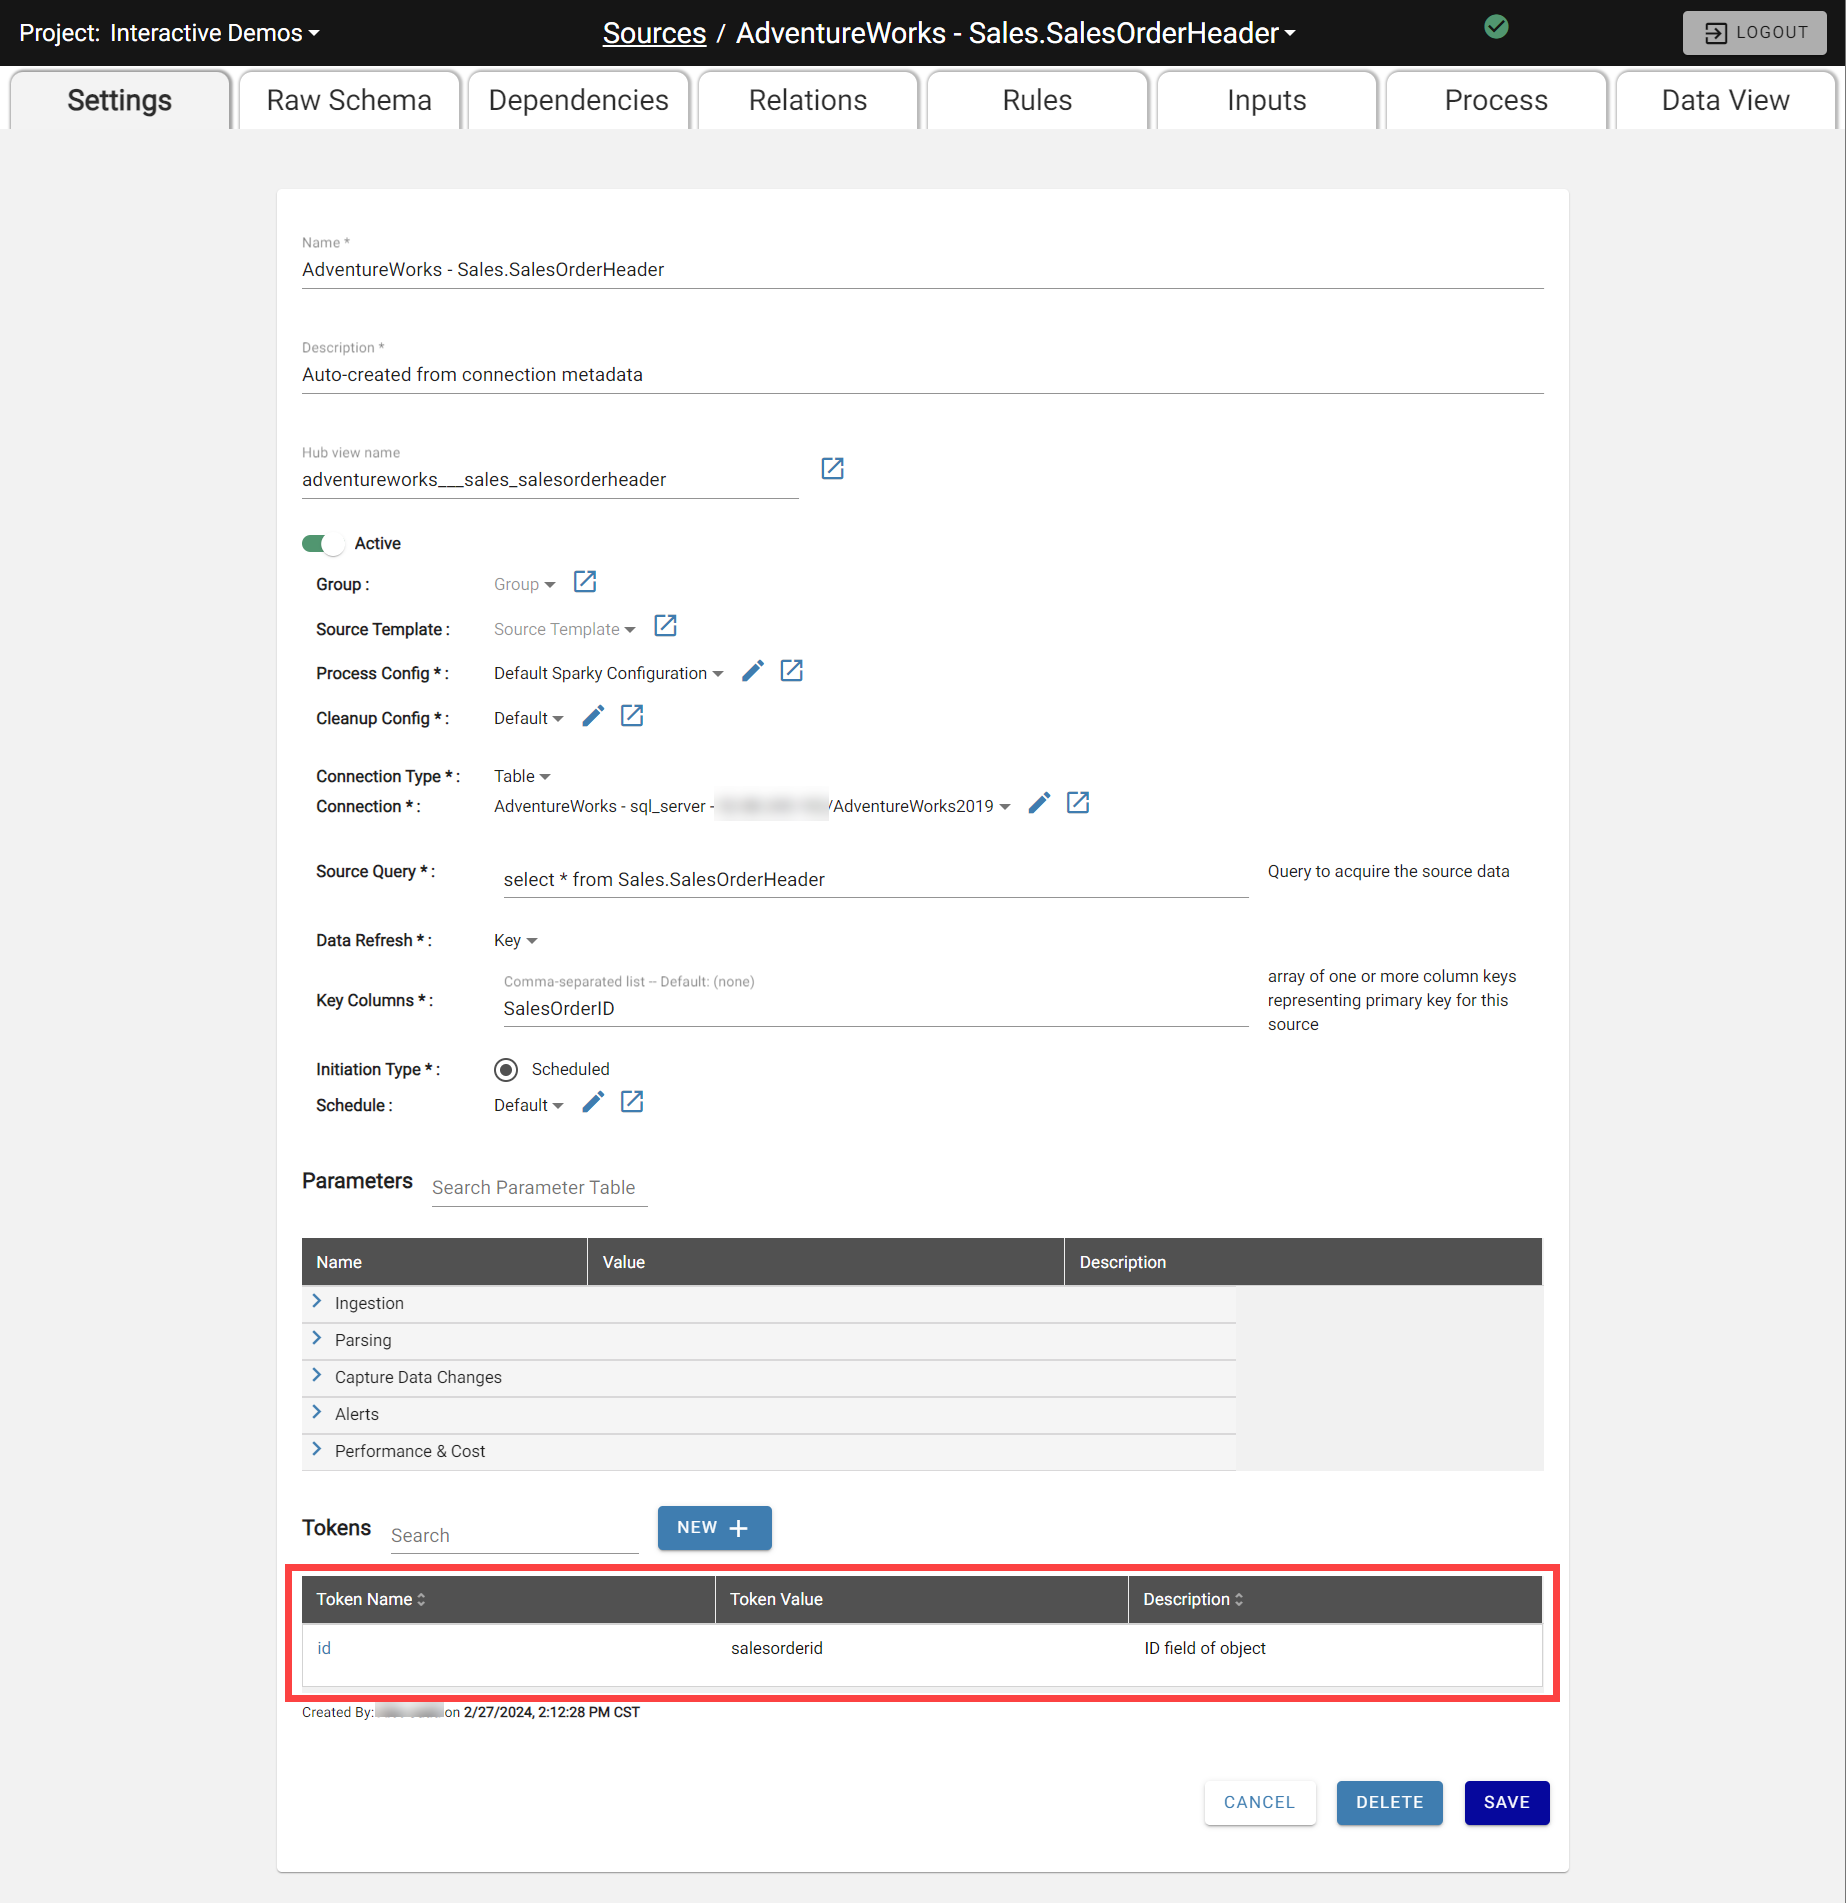Open Default Sparky Configuration dropdown
1846x1903 pixels.
point(608,674)
